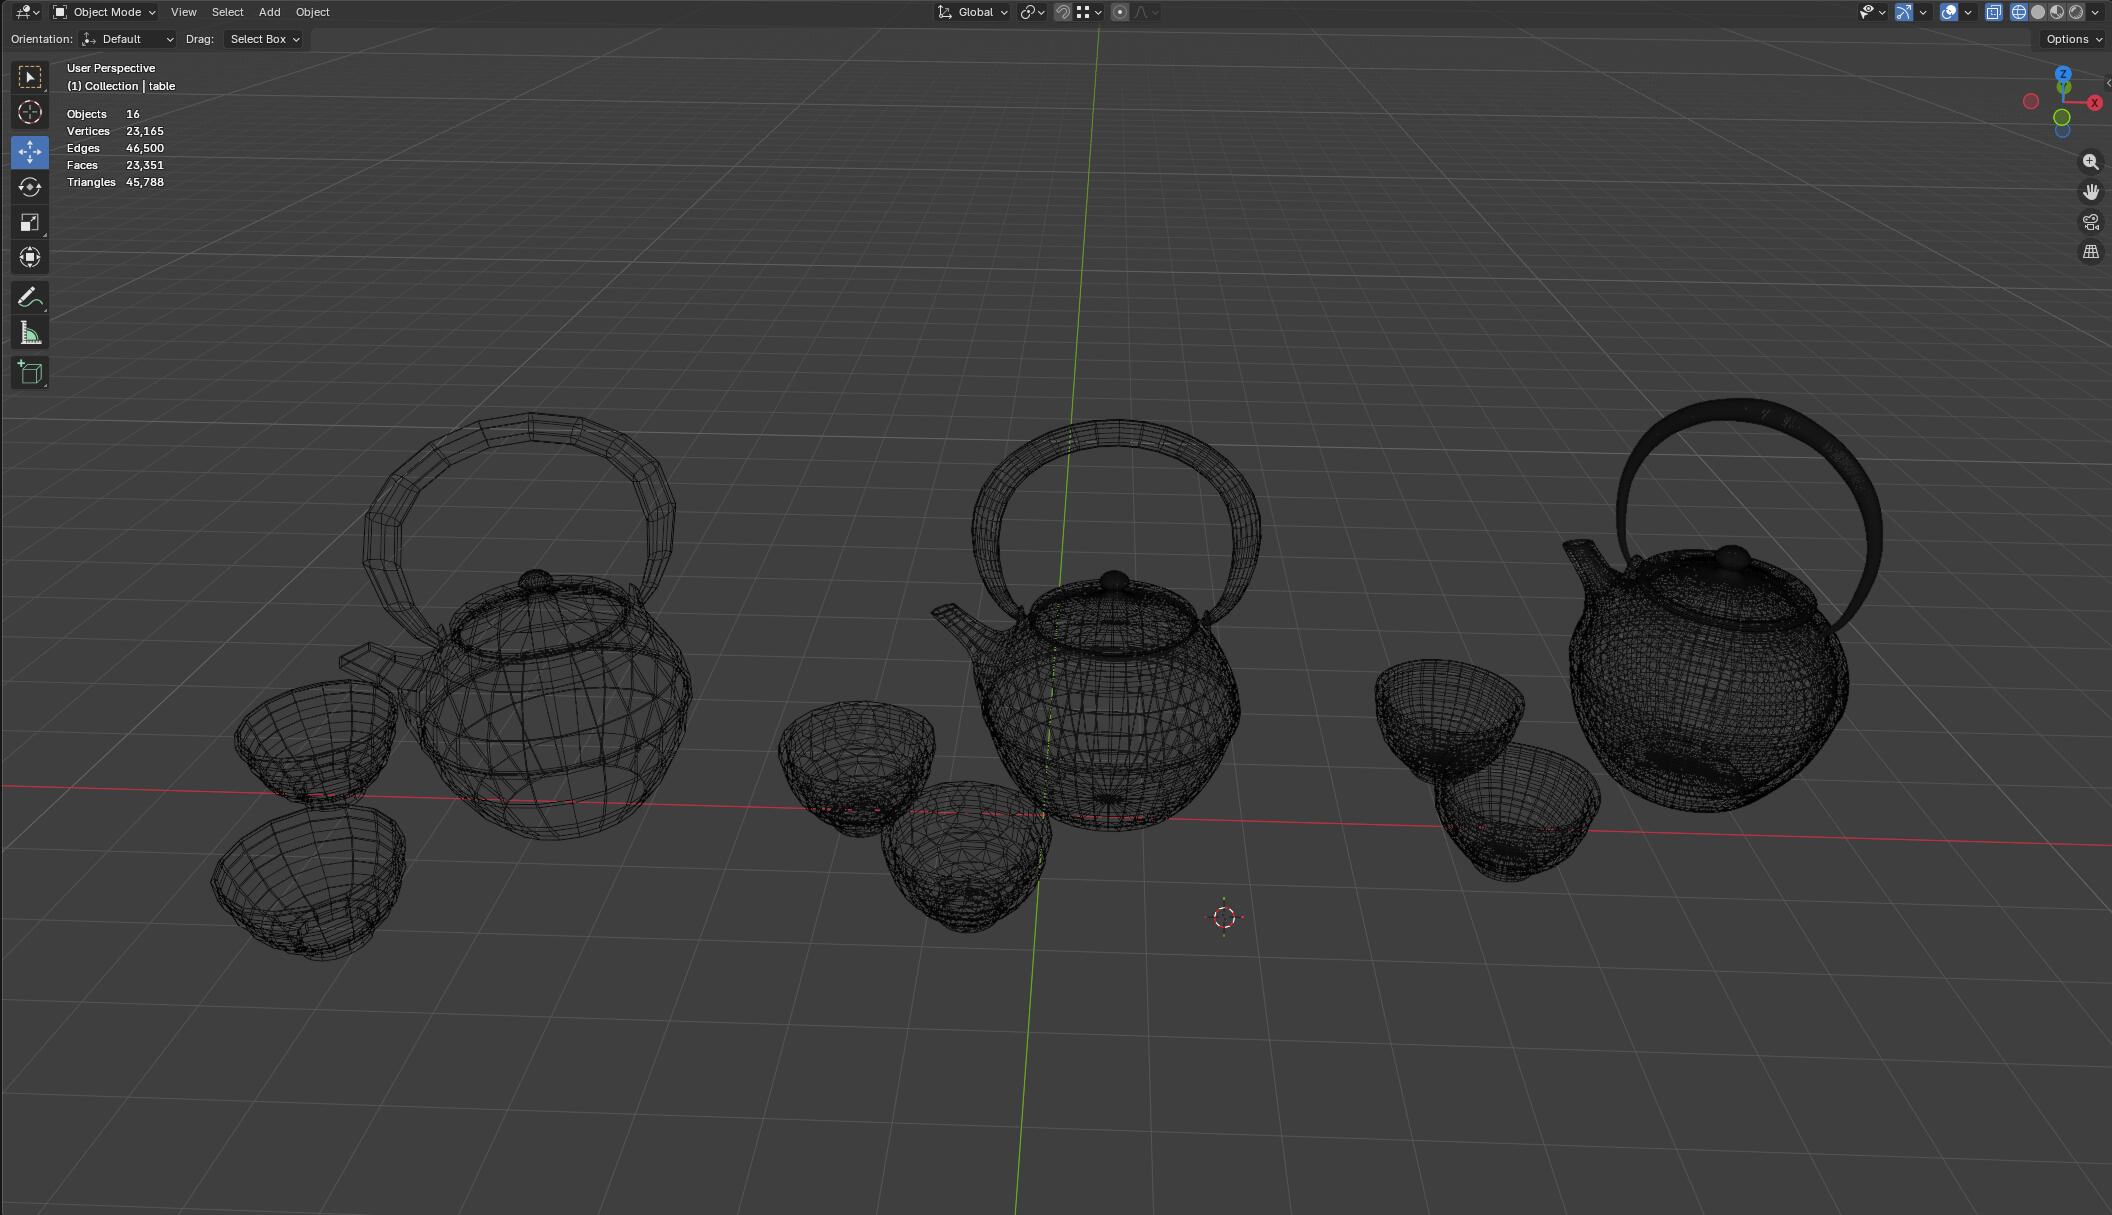
Task: Select the Add Cube tool
Action: [30, 373]
